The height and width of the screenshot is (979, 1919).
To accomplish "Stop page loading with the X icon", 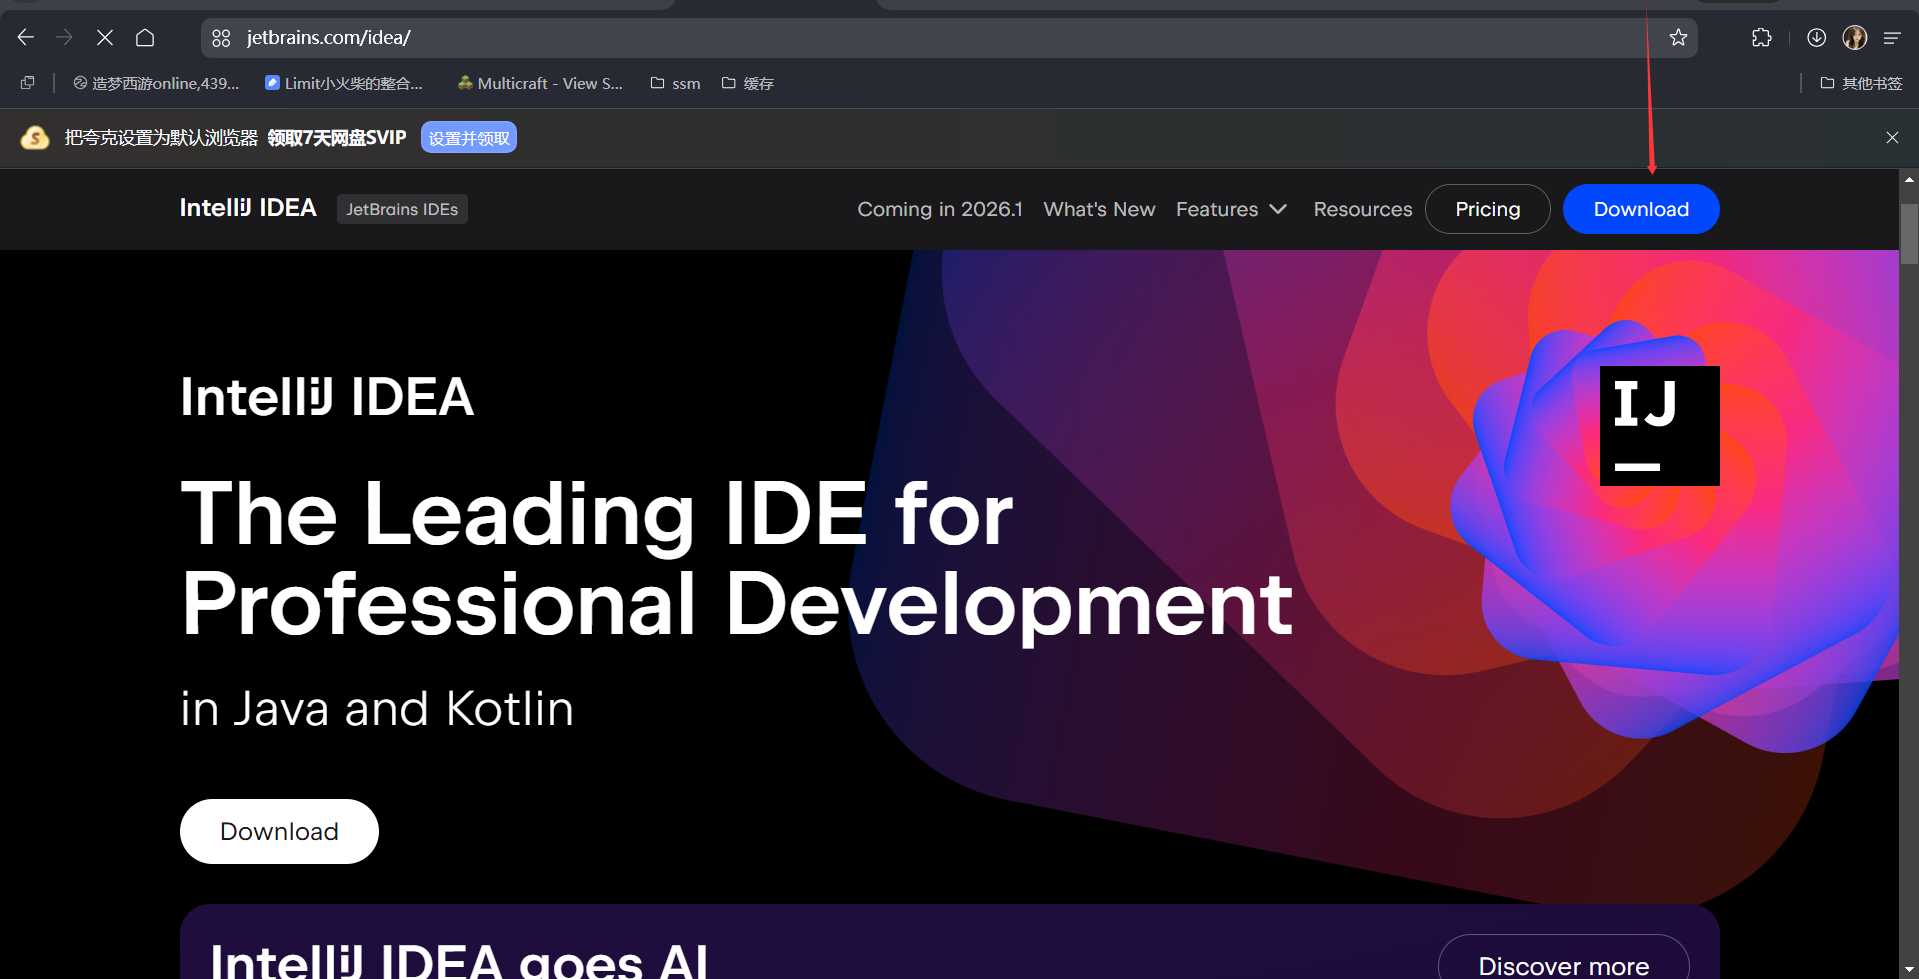I will click(x=105, y=38).
